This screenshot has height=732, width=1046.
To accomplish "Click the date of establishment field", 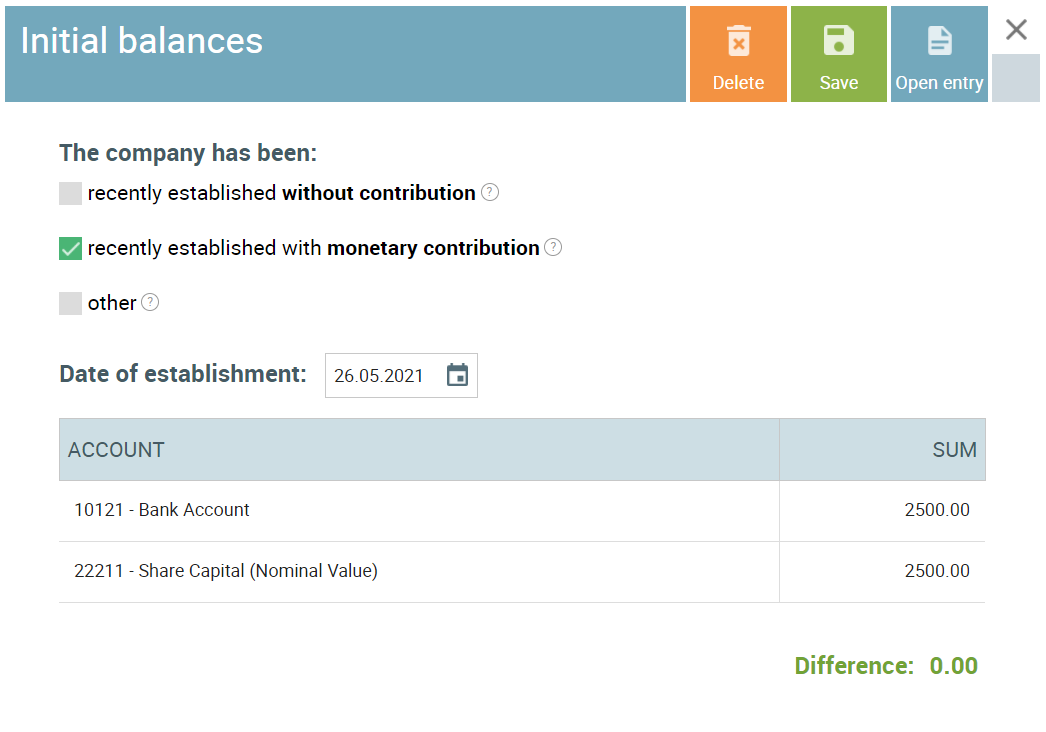I will tap(380, 376).
